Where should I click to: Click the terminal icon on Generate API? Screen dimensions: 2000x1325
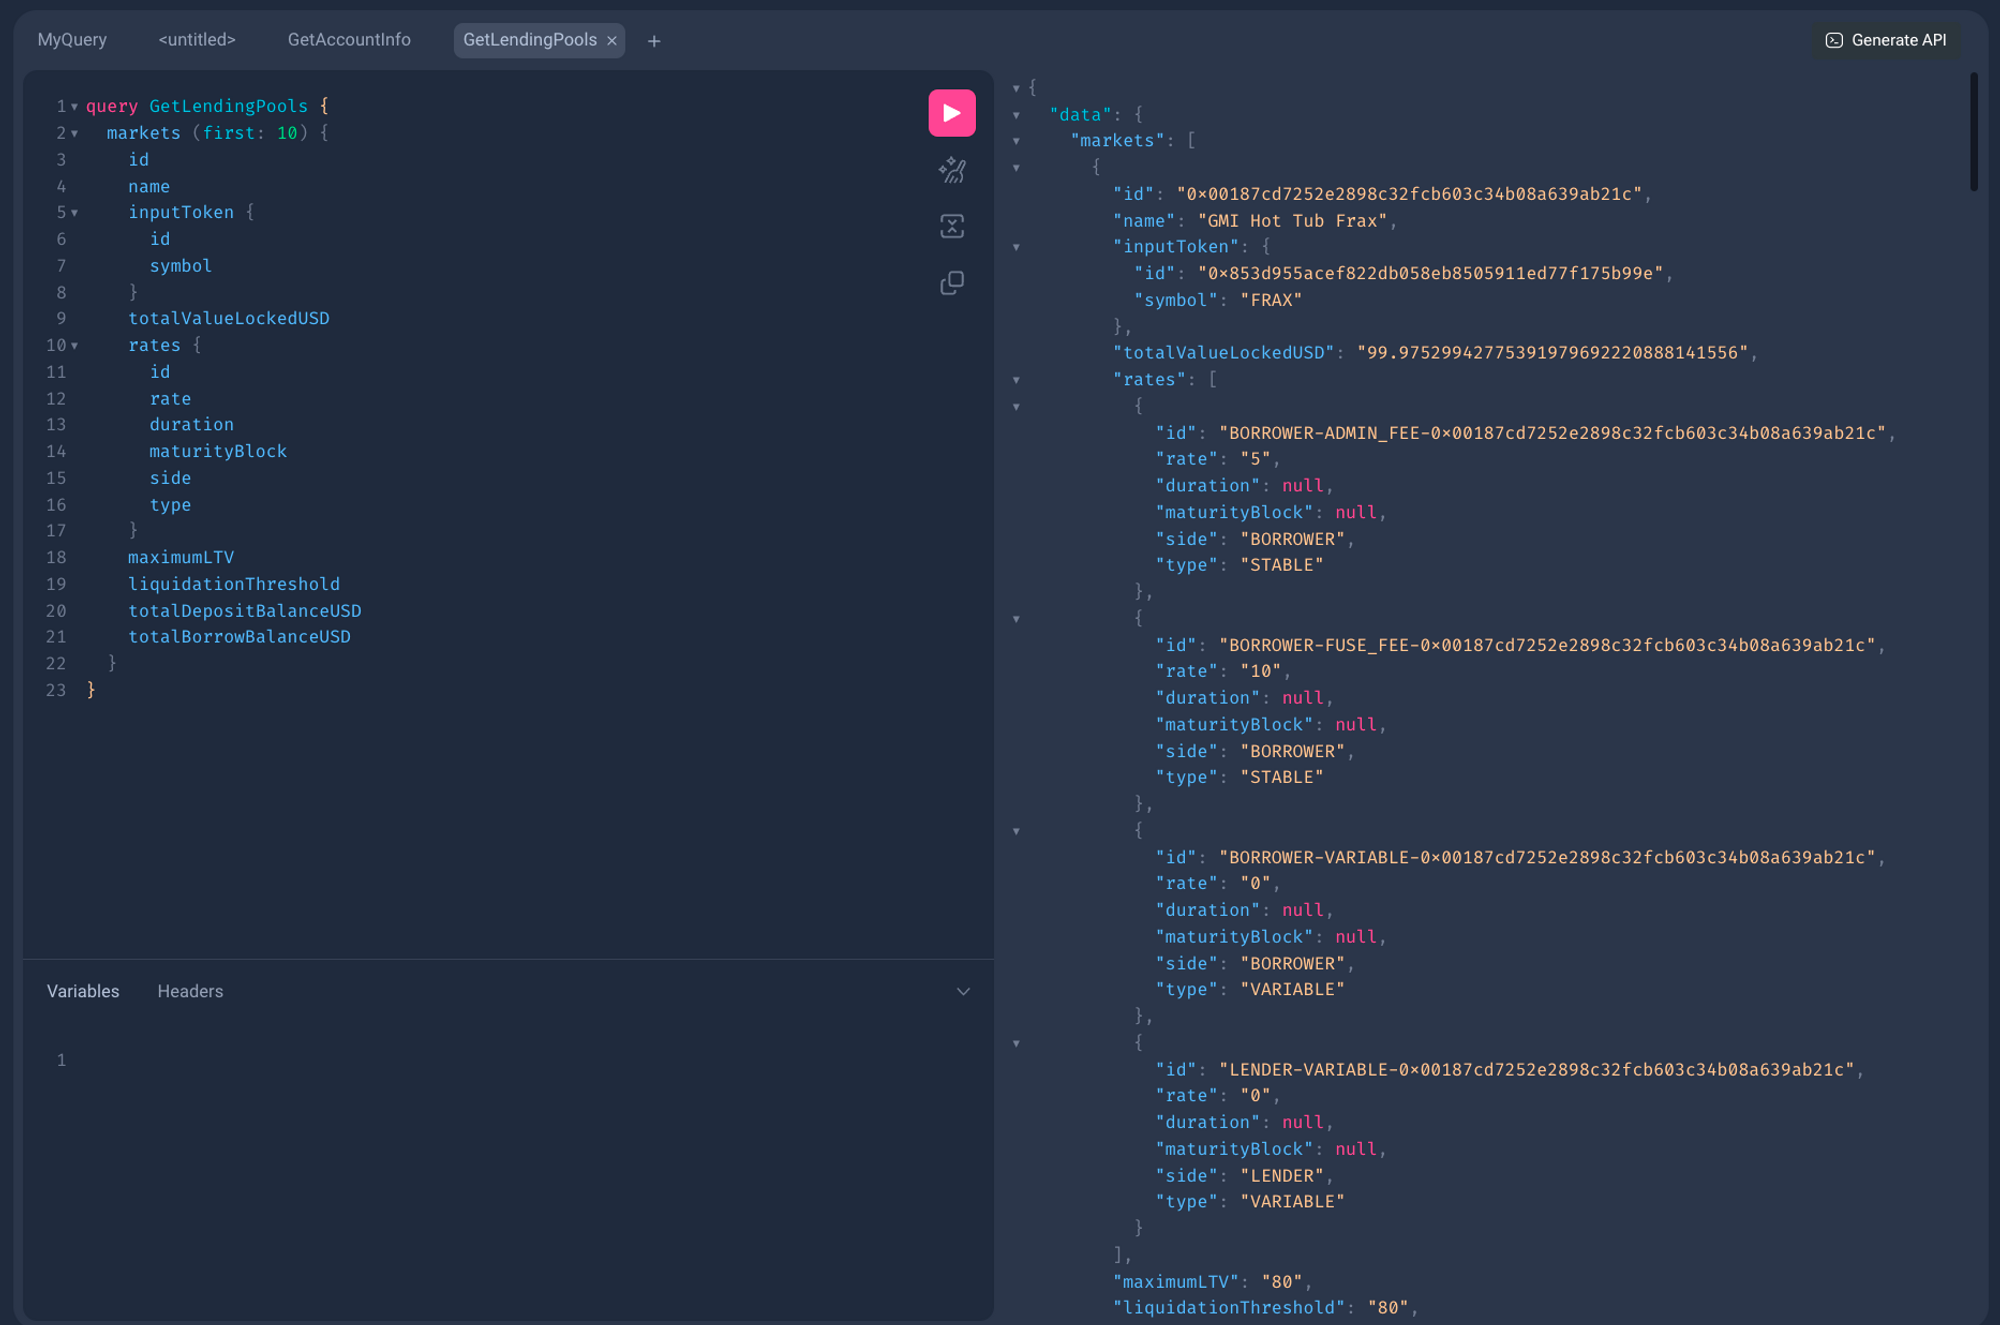click(x=1834, y=40)
